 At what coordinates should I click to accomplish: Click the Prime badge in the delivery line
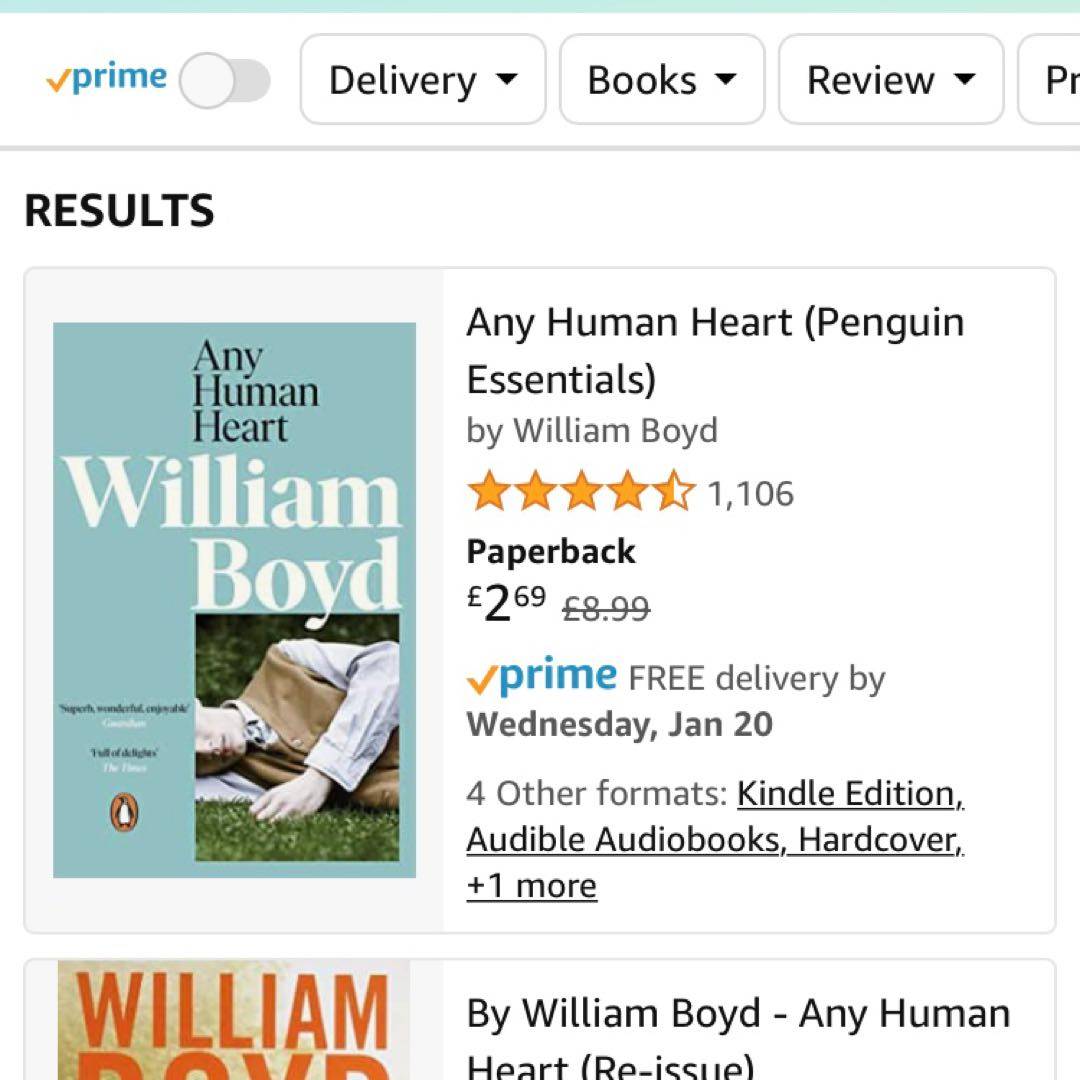click(x=542, y=678)
